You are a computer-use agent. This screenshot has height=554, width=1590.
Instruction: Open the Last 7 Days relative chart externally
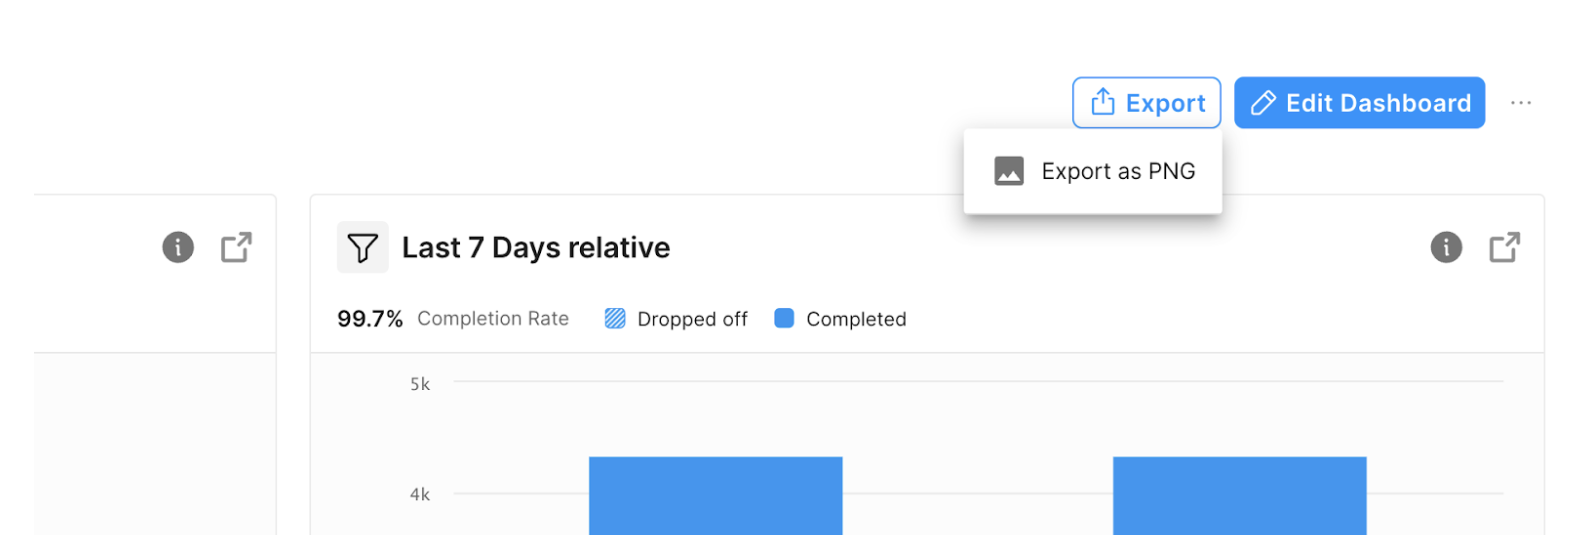1504,247
